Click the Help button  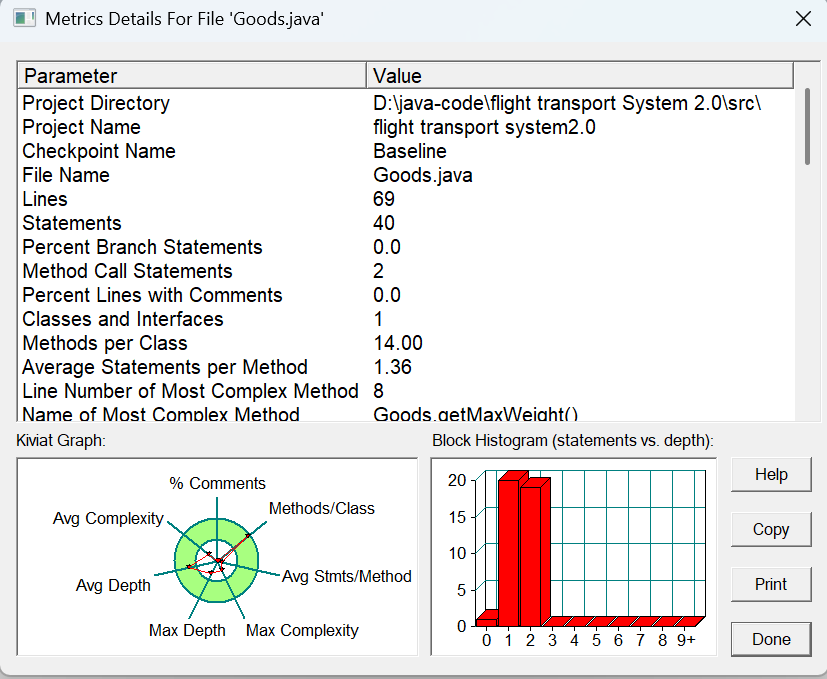(x=771, y=474)
